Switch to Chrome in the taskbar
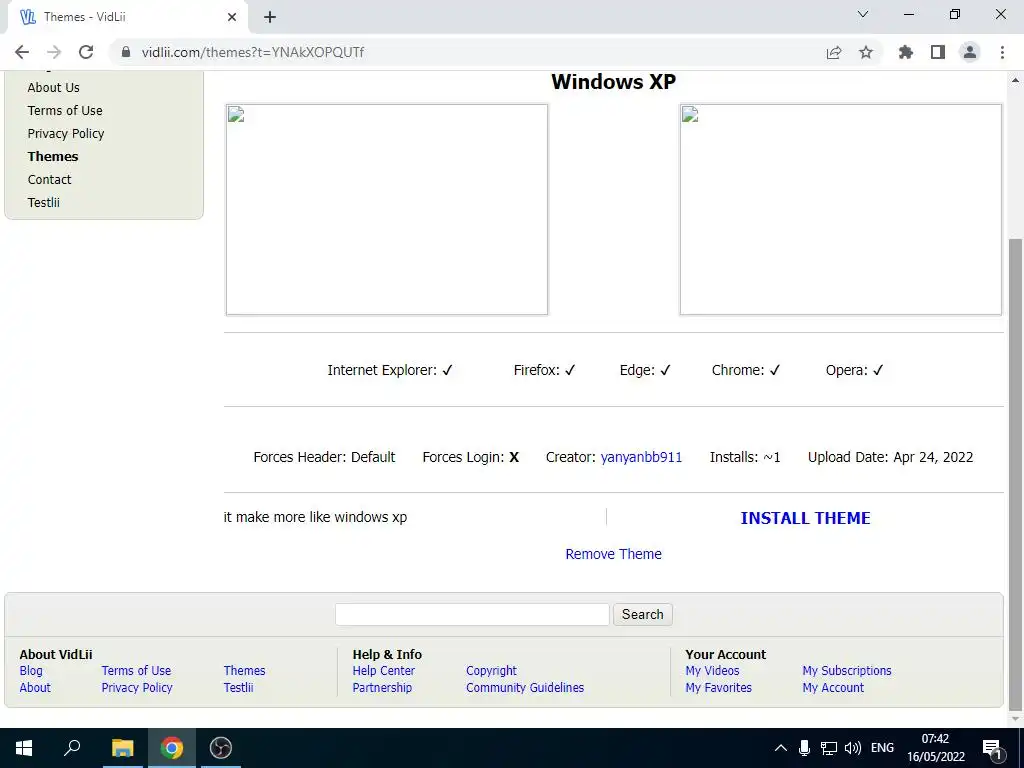This screenshot has width=1024, height=768. point(172,748)
